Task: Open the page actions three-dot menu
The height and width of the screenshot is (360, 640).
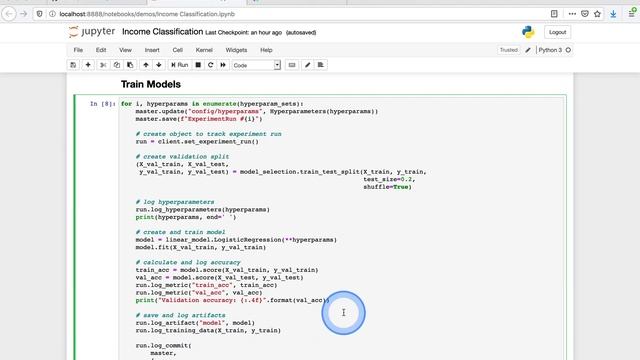Action: (x=572, y=14)
